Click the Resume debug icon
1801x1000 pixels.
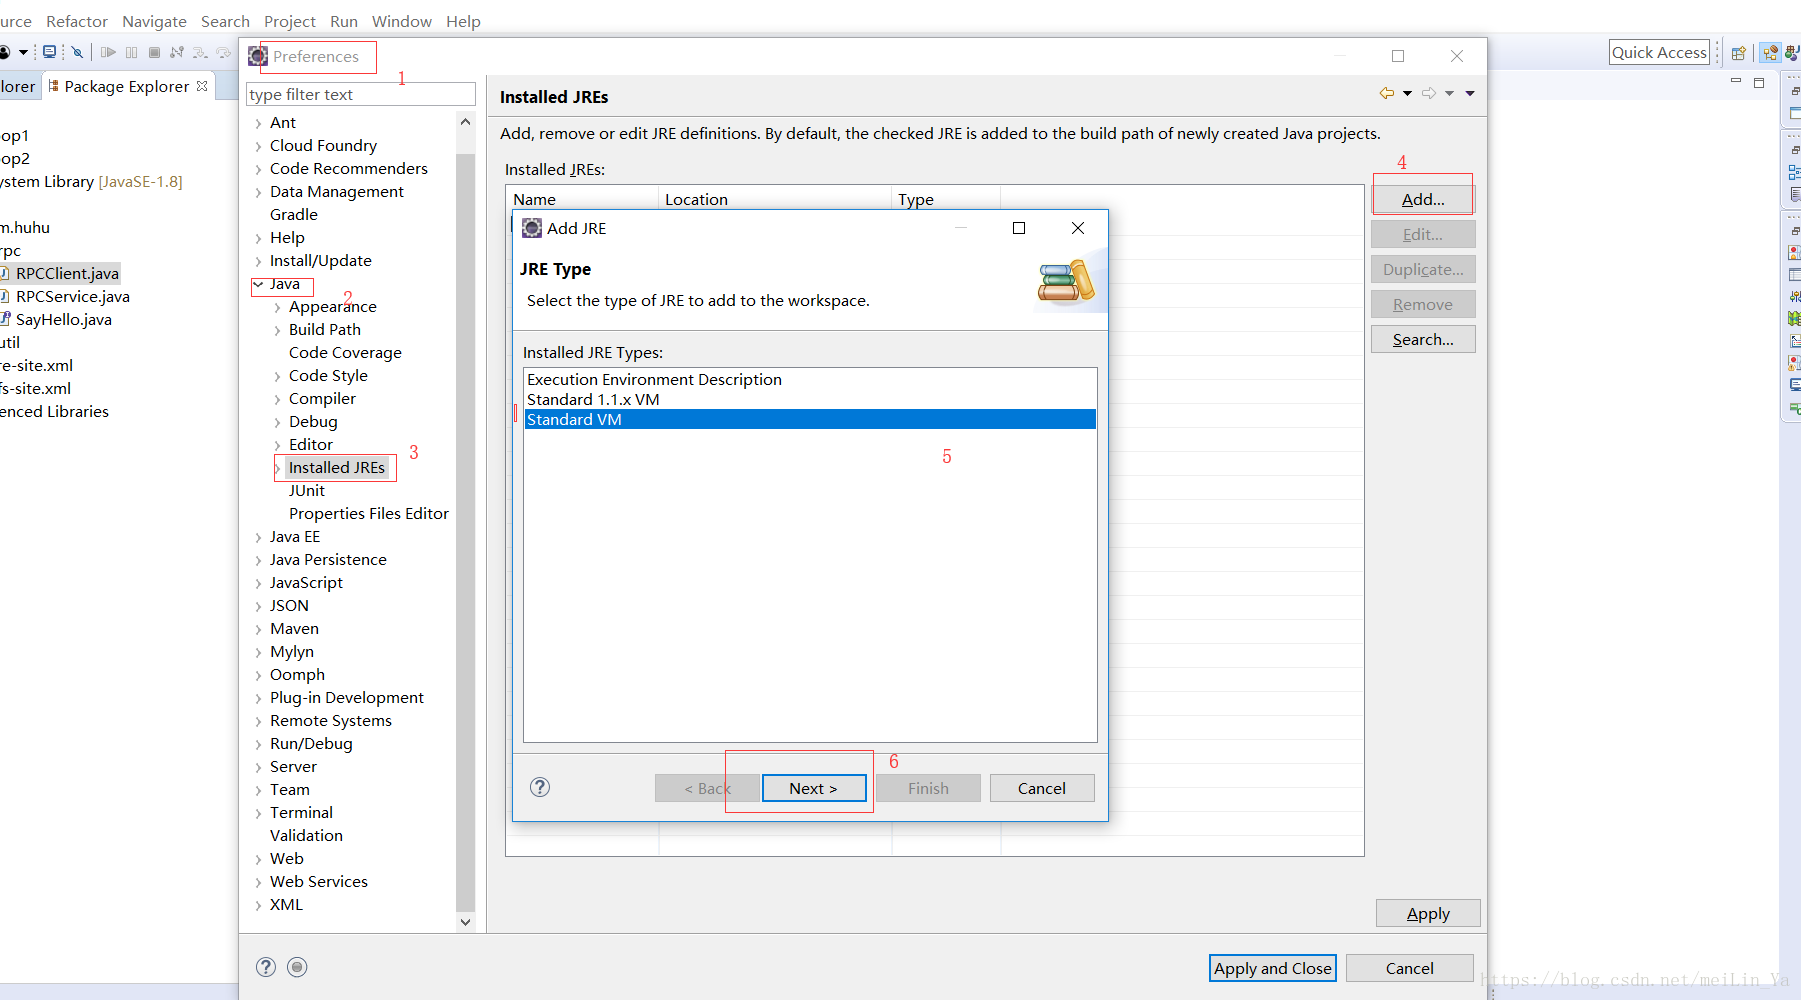[108, 52]
